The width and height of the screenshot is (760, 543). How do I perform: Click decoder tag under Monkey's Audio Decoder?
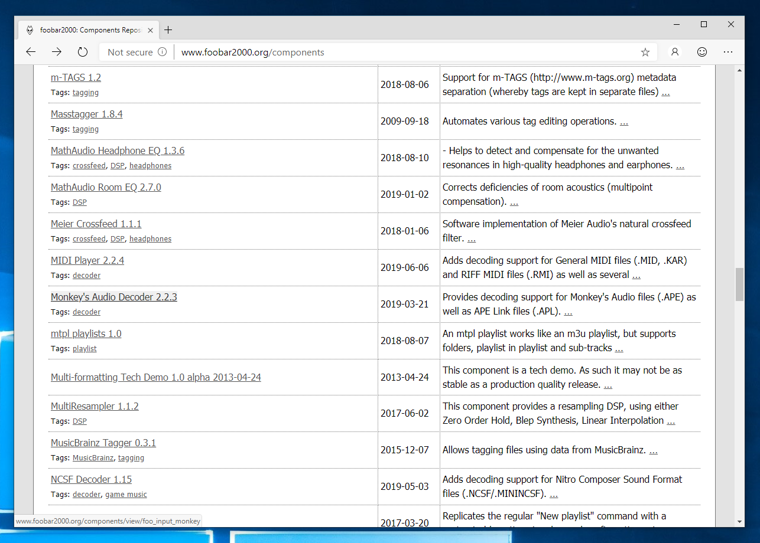86,312
